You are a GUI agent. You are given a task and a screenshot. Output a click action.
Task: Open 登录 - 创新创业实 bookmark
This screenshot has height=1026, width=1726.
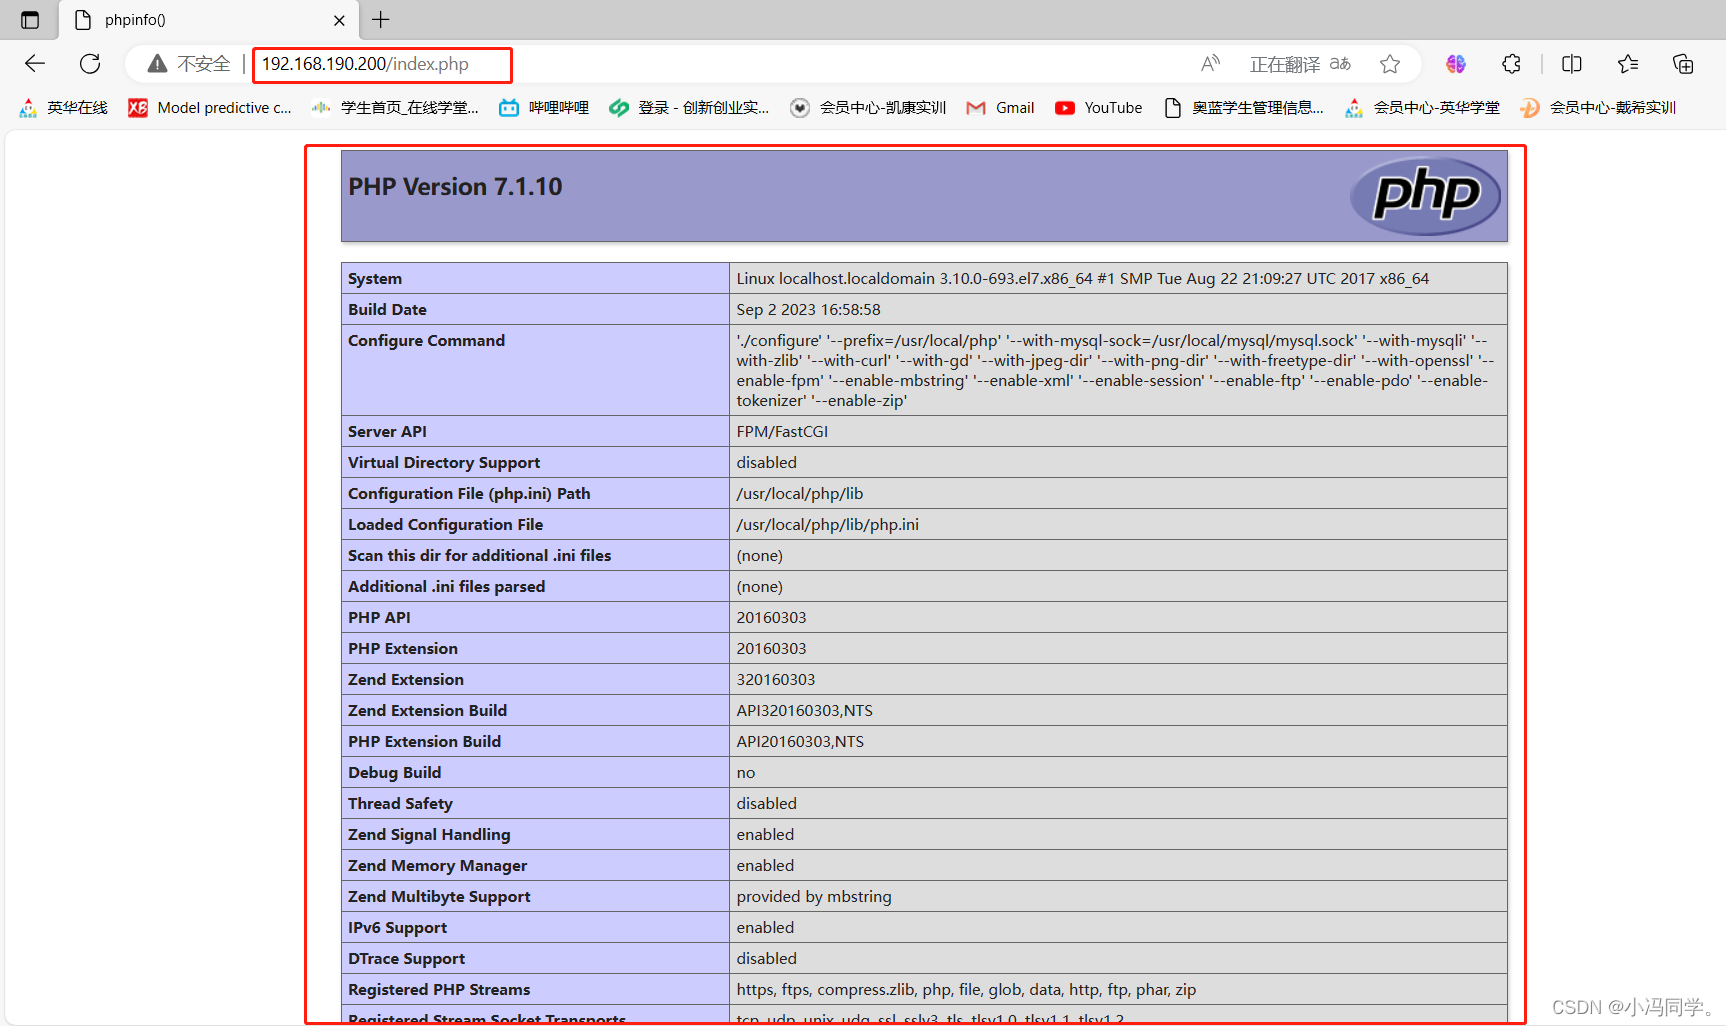coord(689,108)
